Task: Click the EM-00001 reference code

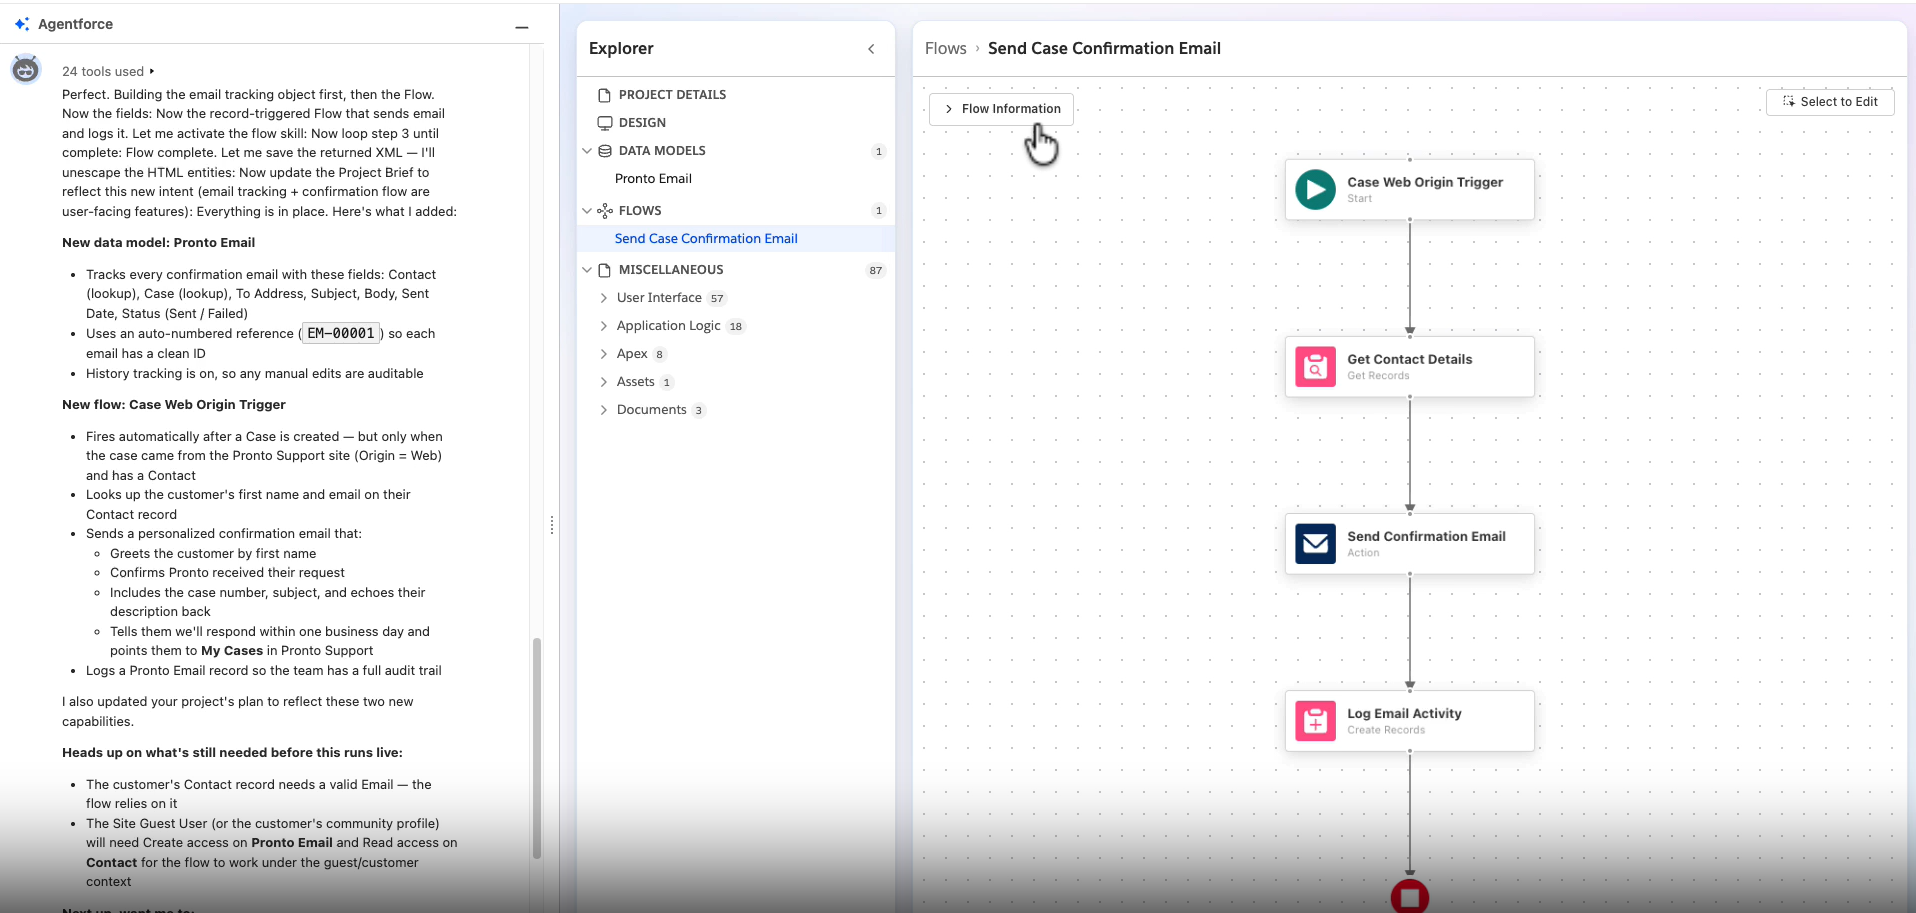Action: coord(341,334)
